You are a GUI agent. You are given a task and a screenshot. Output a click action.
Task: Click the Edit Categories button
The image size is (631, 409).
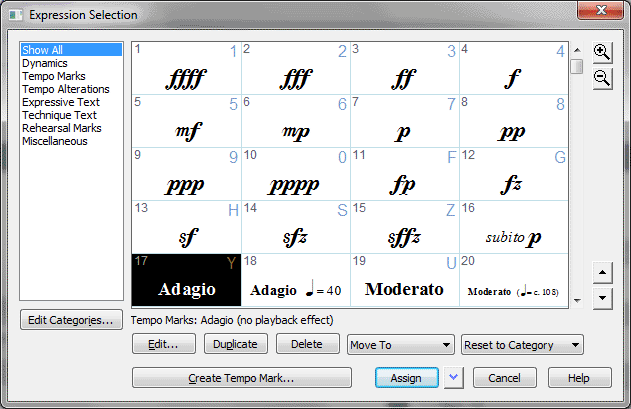[71, 320]
